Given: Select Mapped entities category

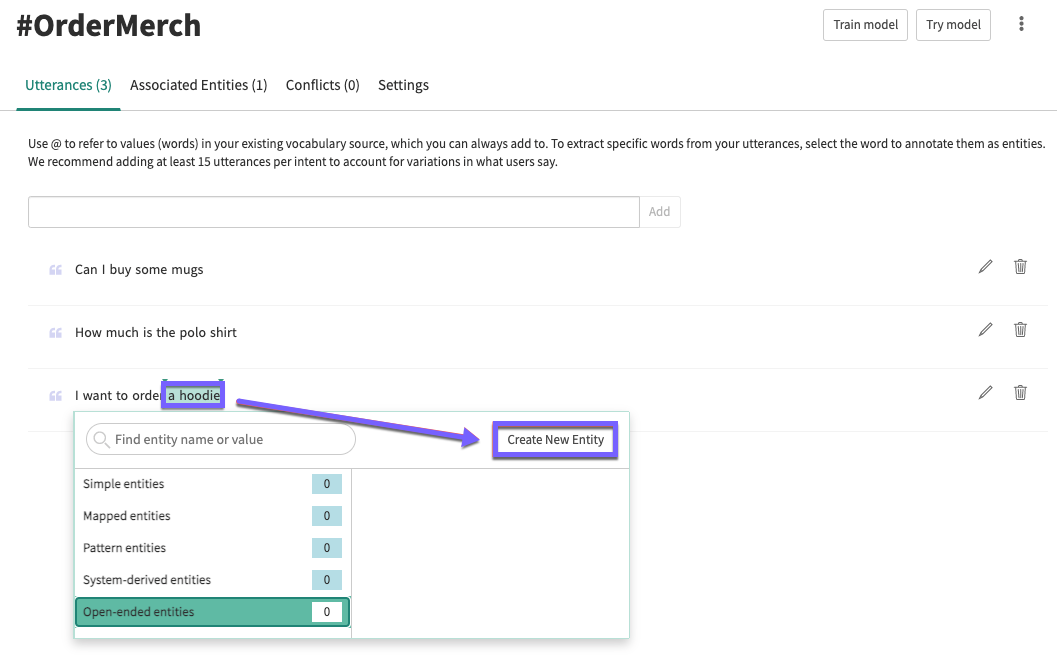Looking at the screenshot, I should [x=212, y=516].
